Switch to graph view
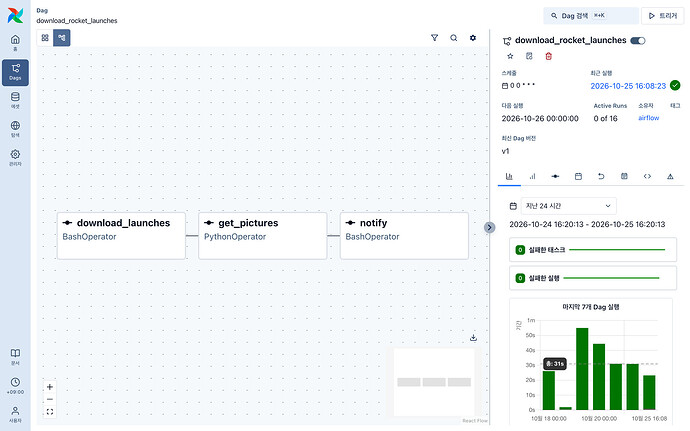 (x=62, y=38)
